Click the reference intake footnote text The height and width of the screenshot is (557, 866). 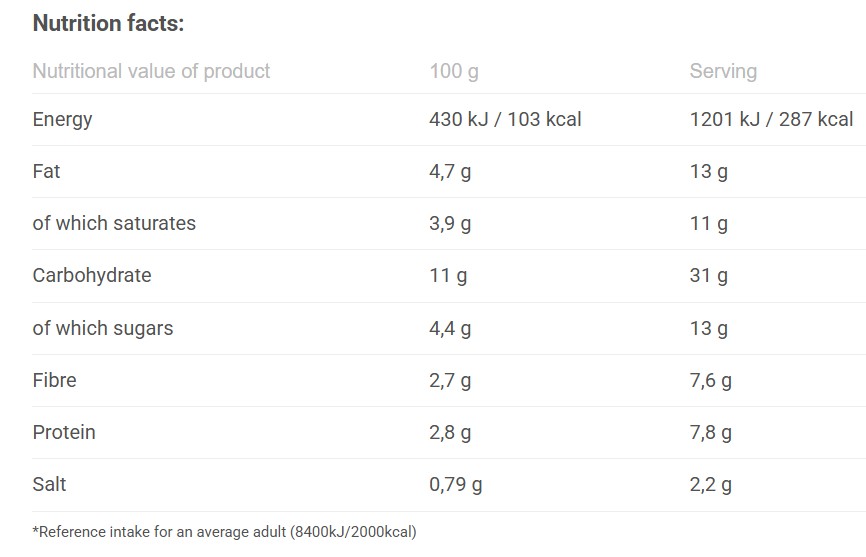(x=224, y=531)
